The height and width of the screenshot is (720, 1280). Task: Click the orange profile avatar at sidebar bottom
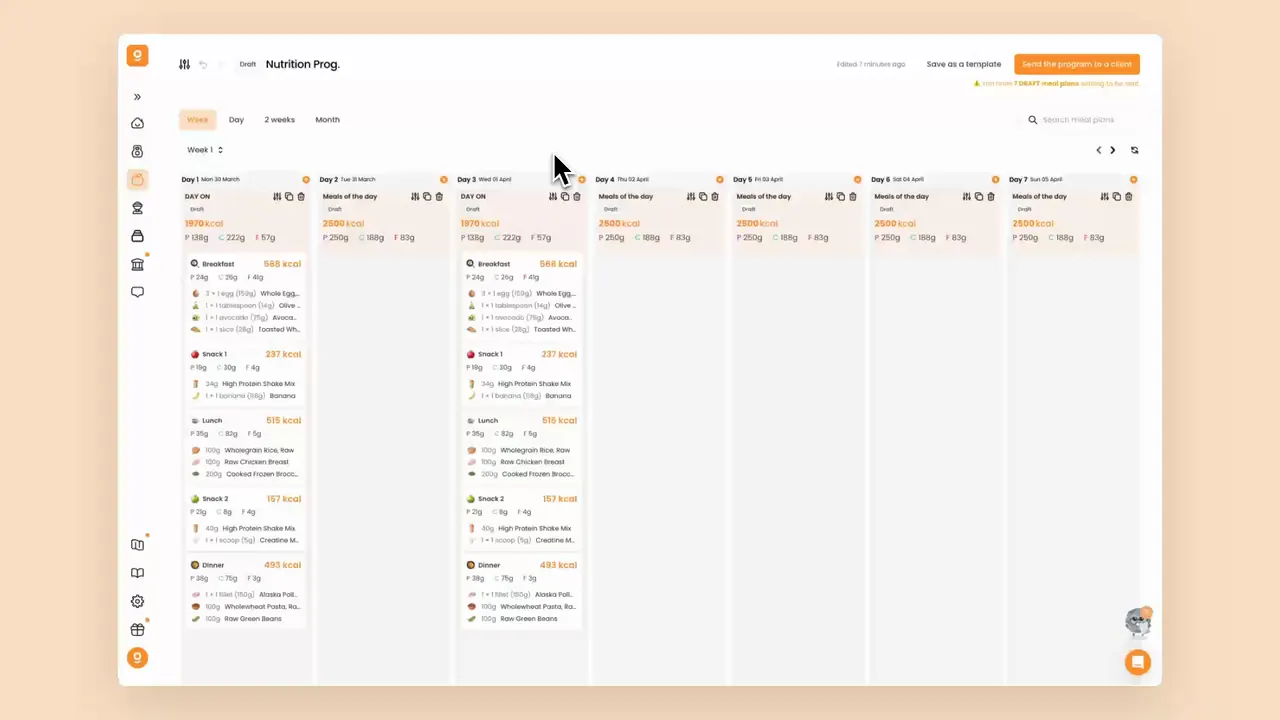coord(137,657)
